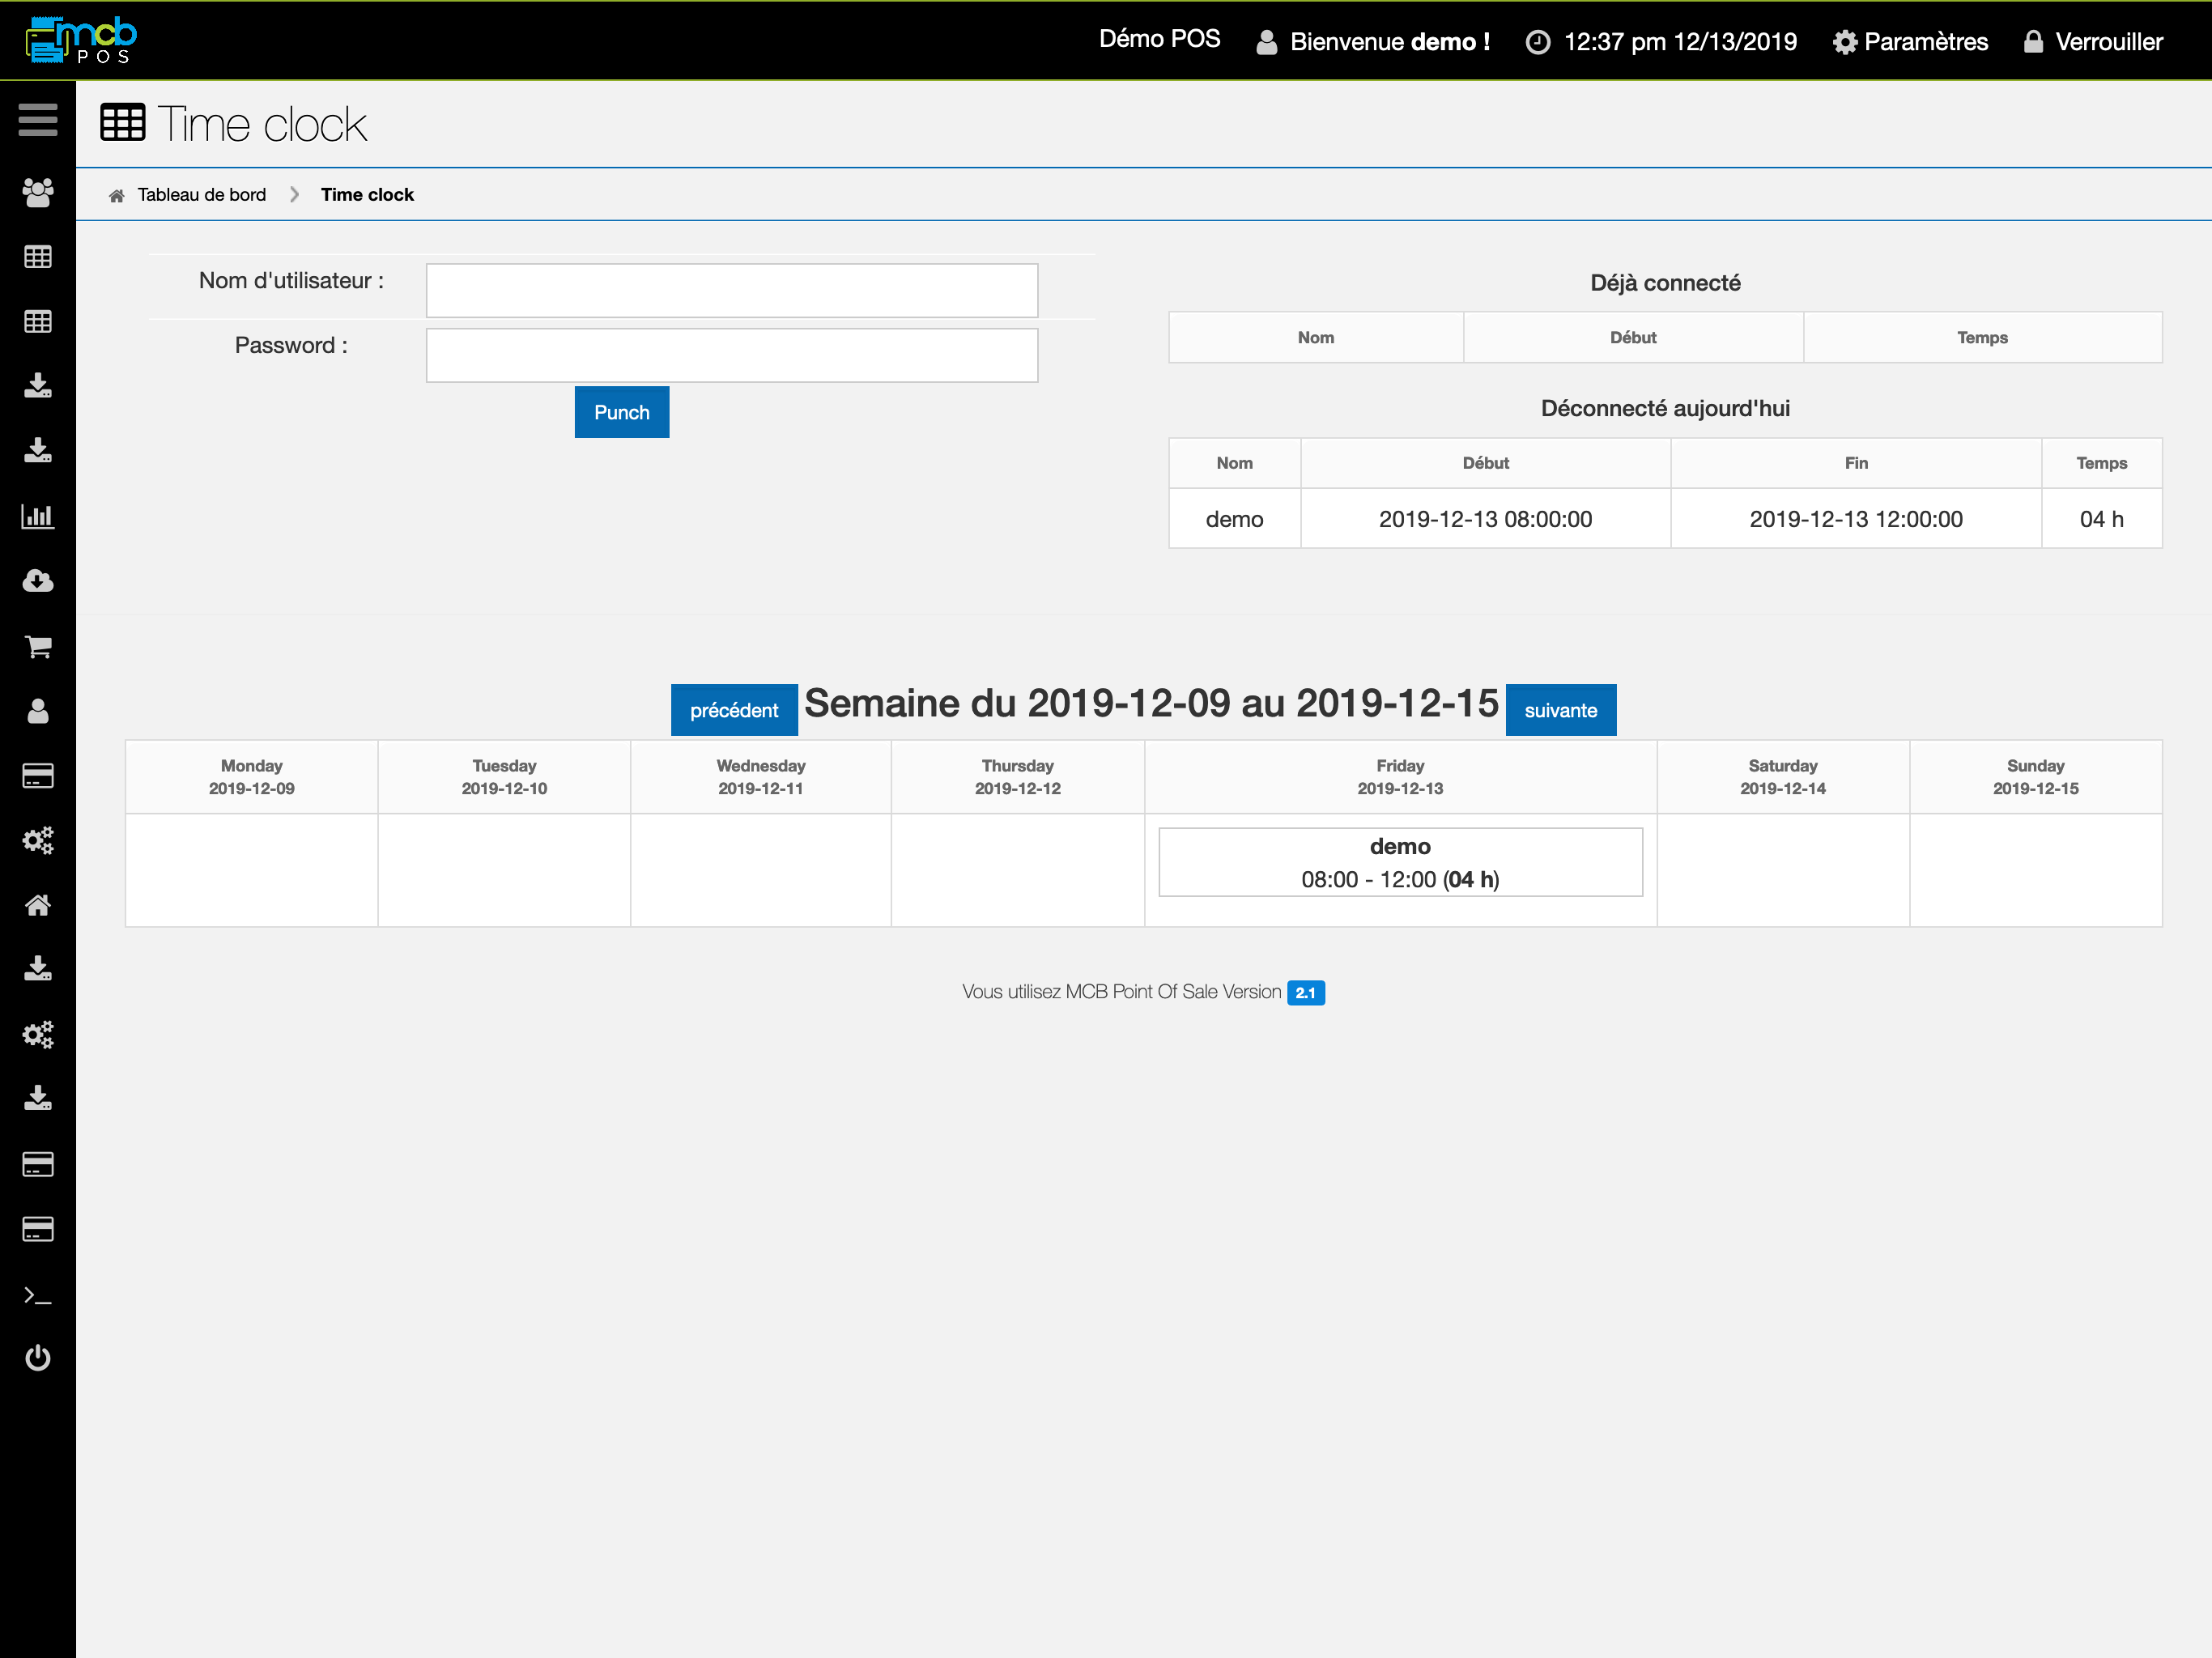
Task: Click gears icon directly above home icon
Action: (x=38, y=840)
